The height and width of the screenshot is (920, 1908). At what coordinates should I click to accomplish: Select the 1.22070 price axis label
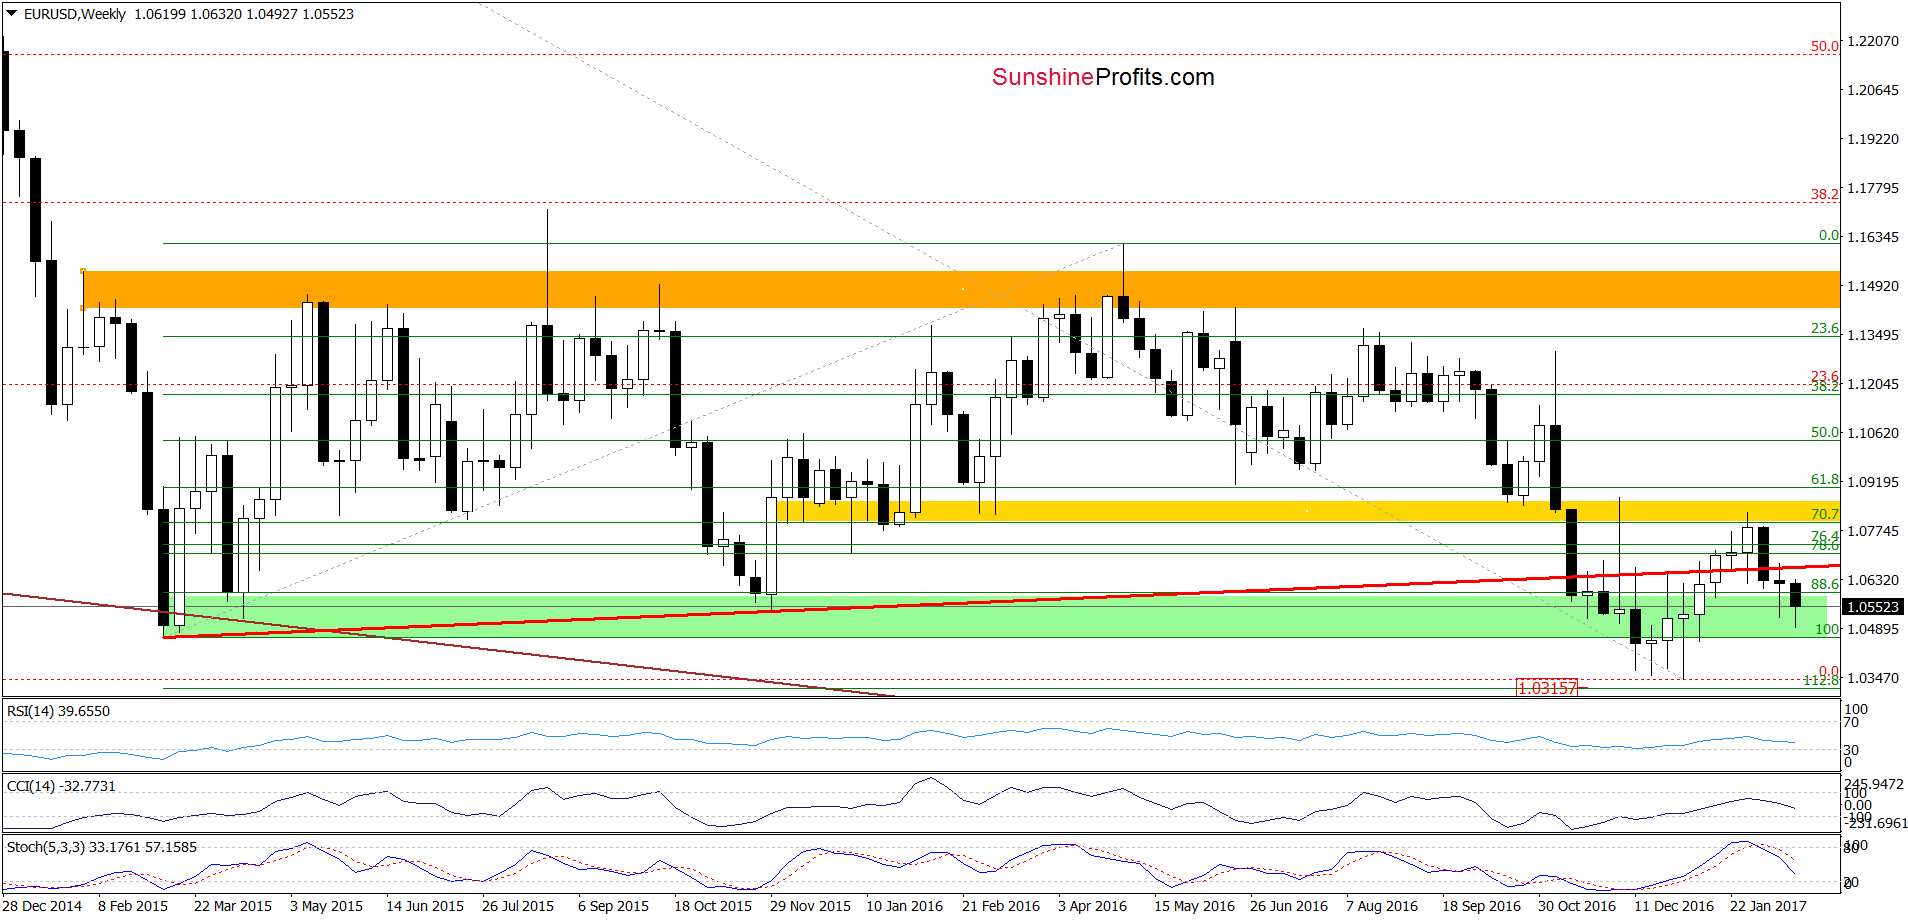click(x=1873, y=41)
